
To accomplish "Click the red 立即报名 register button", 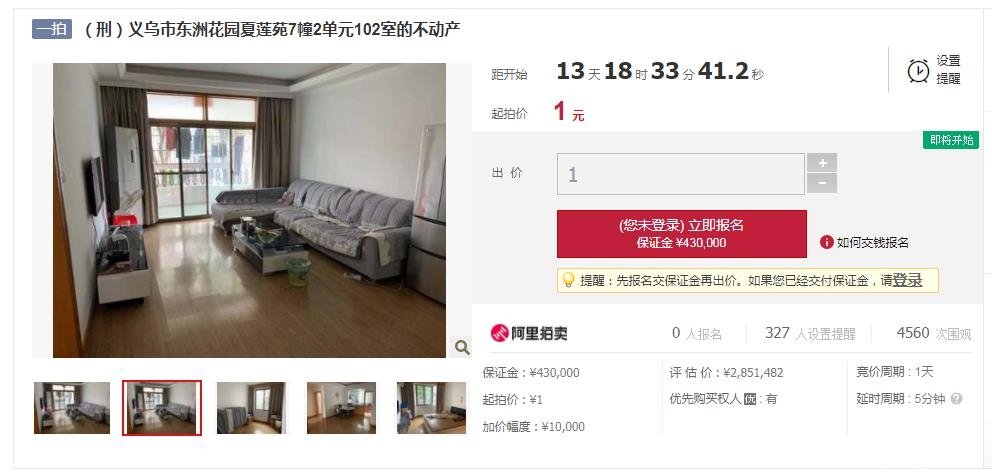I will 681,234.
